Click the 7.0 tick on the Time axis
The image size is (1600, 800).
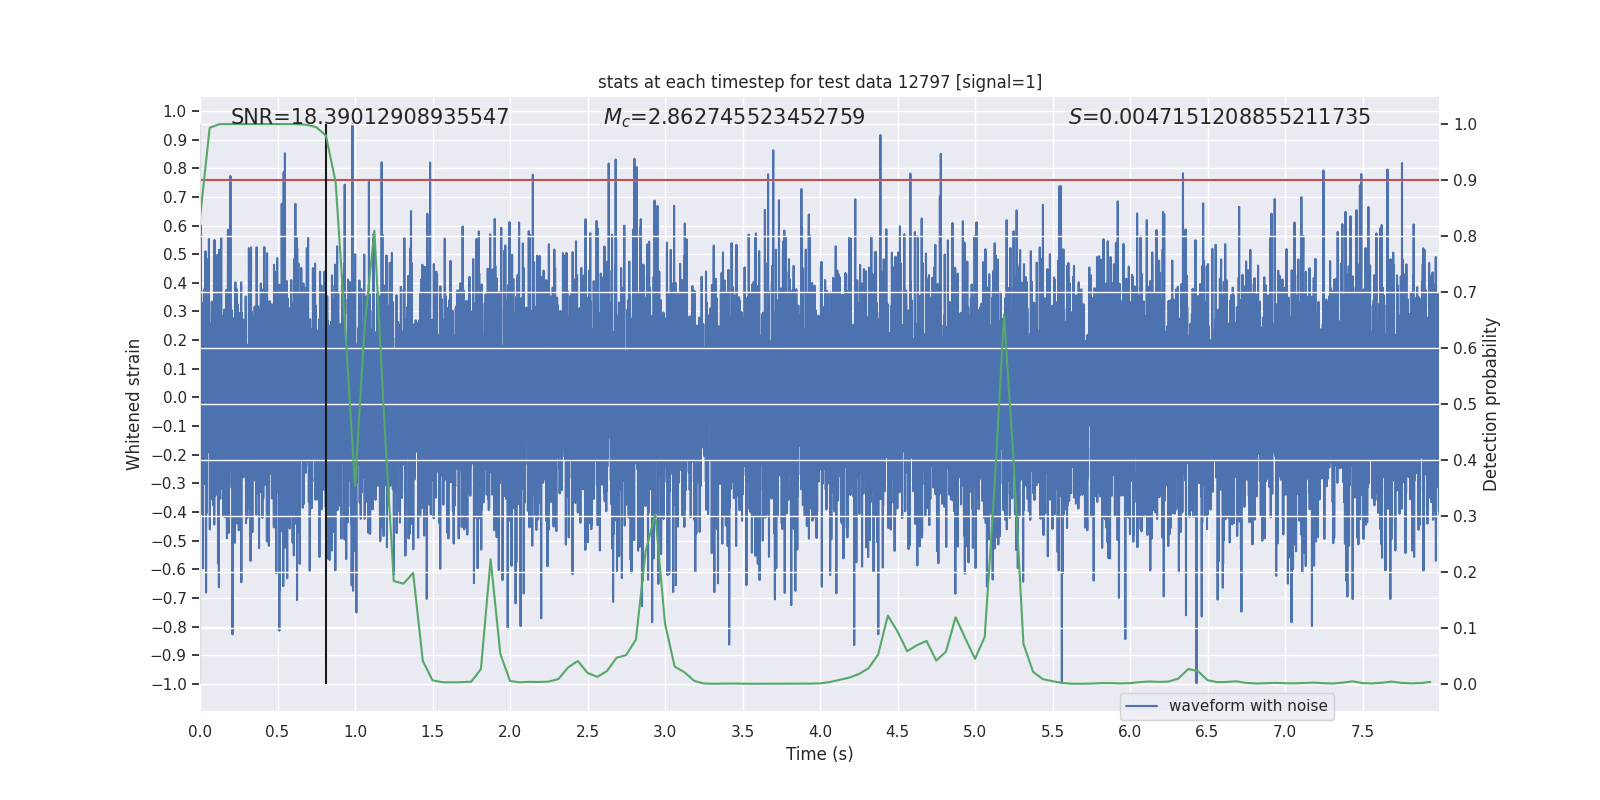coord(1285,731)
